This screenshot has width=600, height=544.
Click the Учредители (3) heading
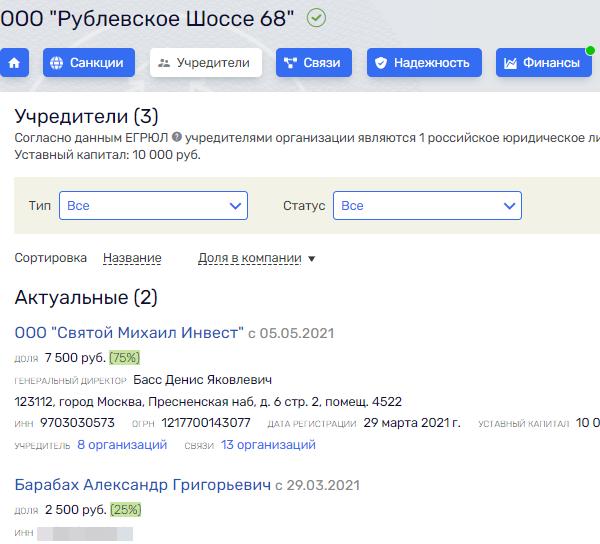tap(86, 116)
